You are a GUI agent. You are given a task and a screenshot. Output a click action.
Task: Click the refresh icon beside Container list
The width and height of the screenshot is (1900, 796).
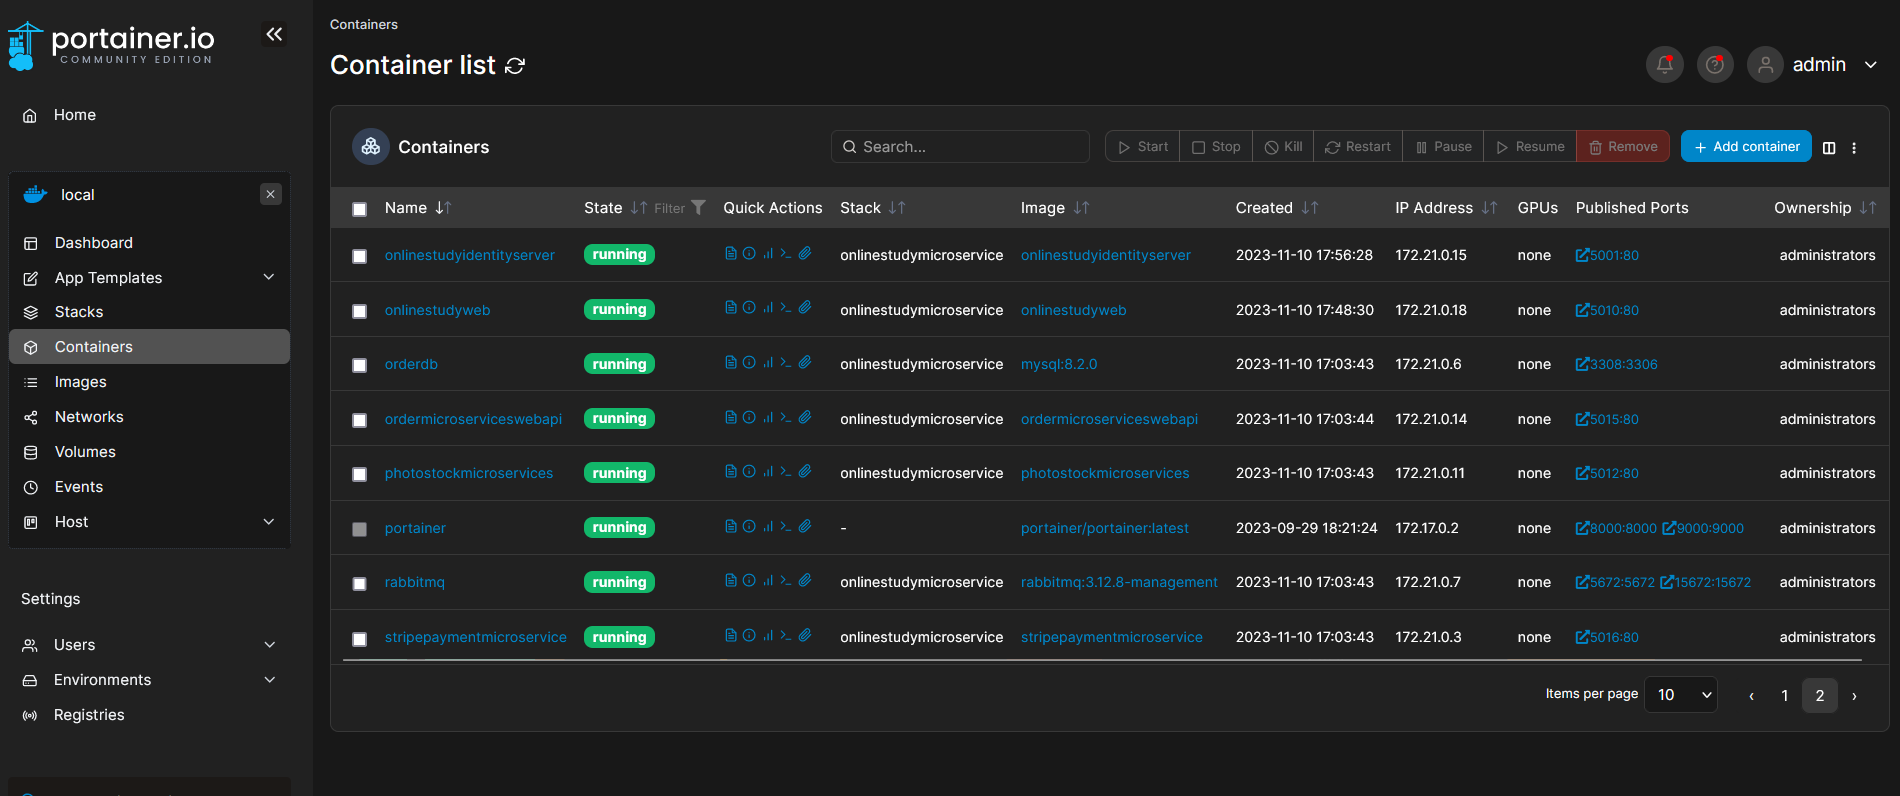[515, 66]
